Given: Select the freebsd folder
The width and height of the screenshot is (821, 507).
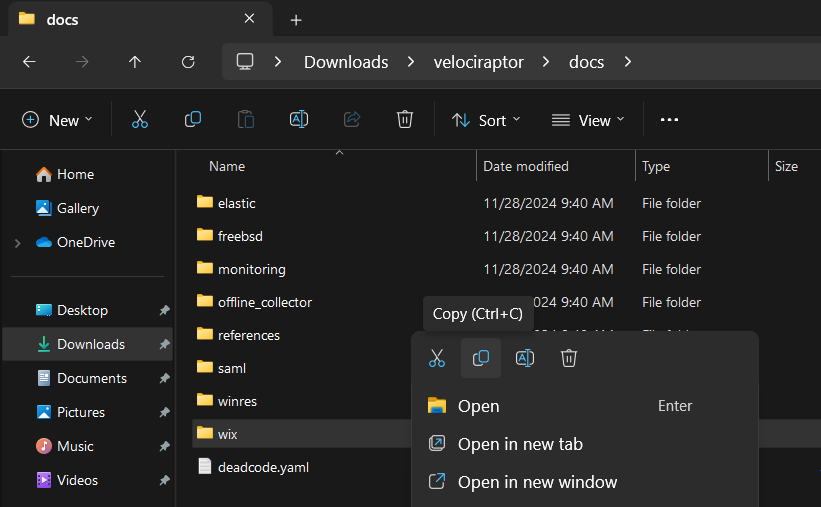Looking at the screenshot, I should click(240, 236).
